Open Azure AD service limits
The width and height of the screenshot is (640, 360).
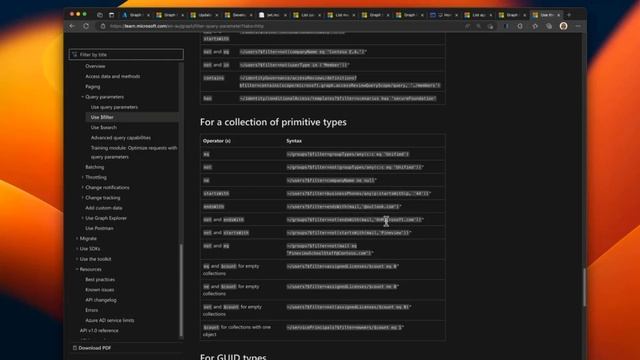(110, 320)
